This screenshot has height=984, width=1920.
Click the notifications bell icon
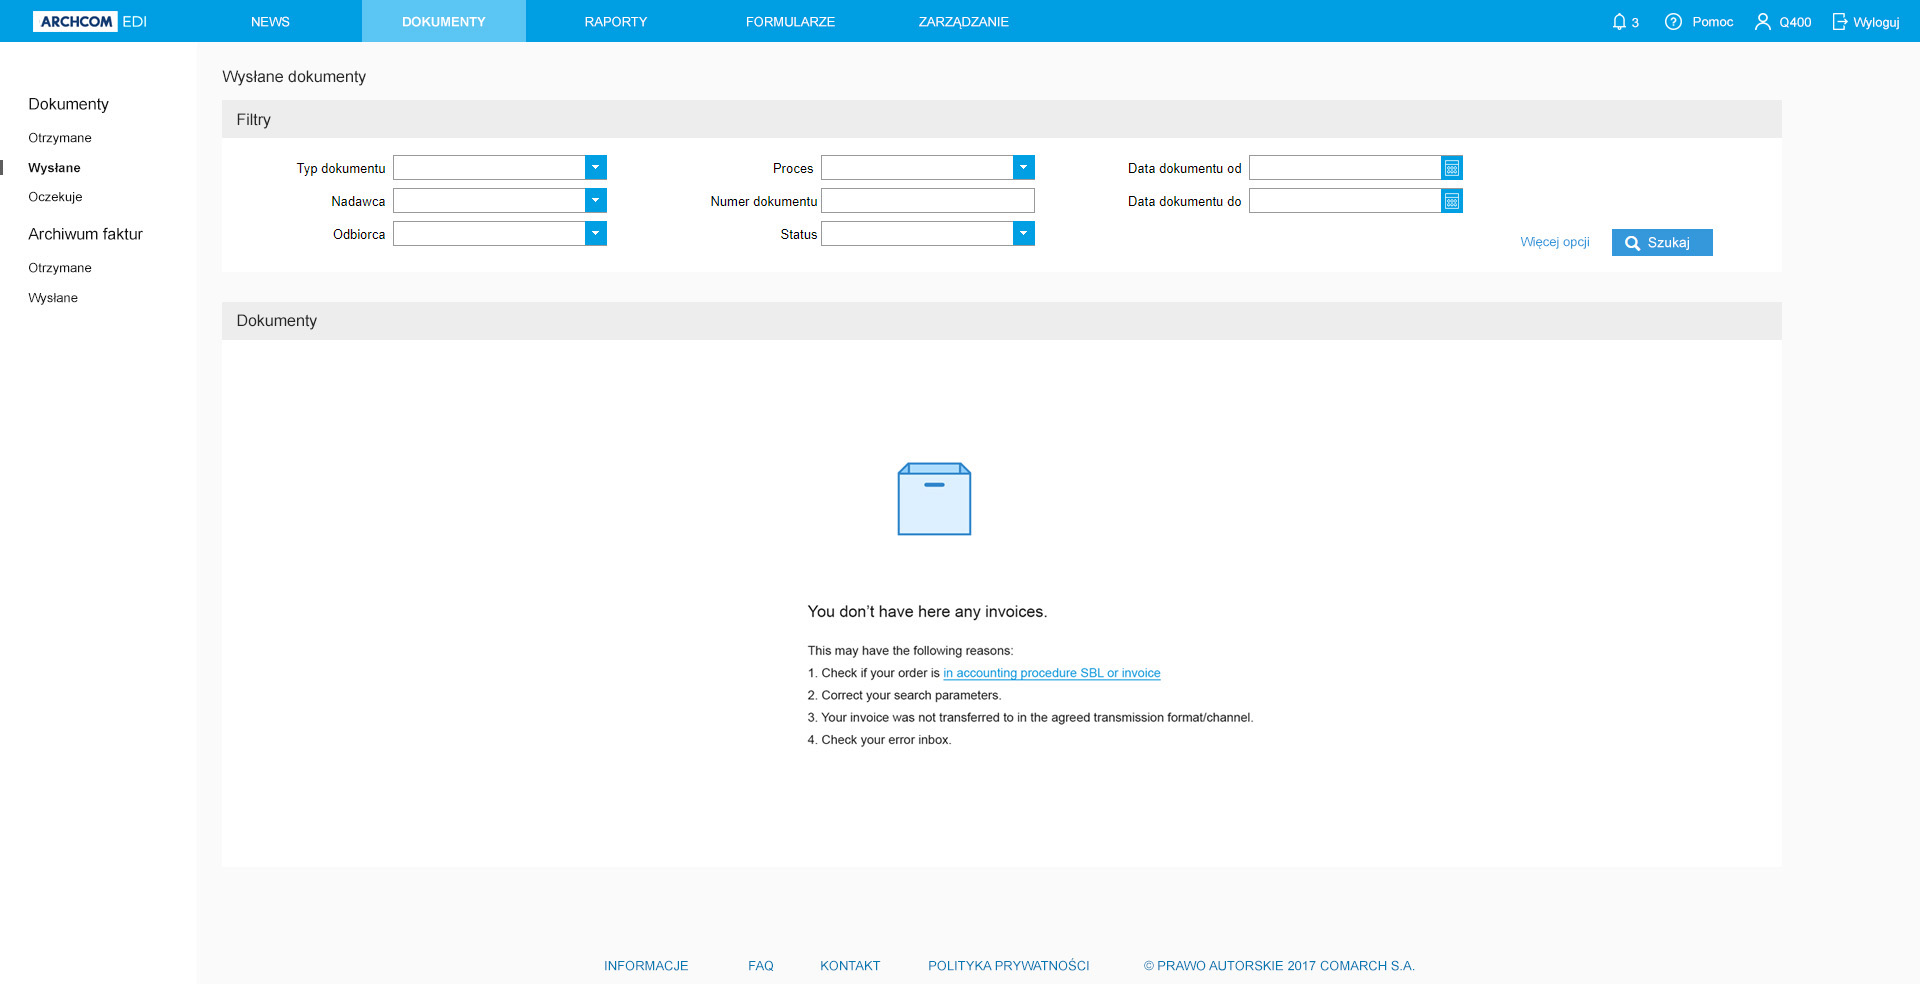coord(1619,21)
